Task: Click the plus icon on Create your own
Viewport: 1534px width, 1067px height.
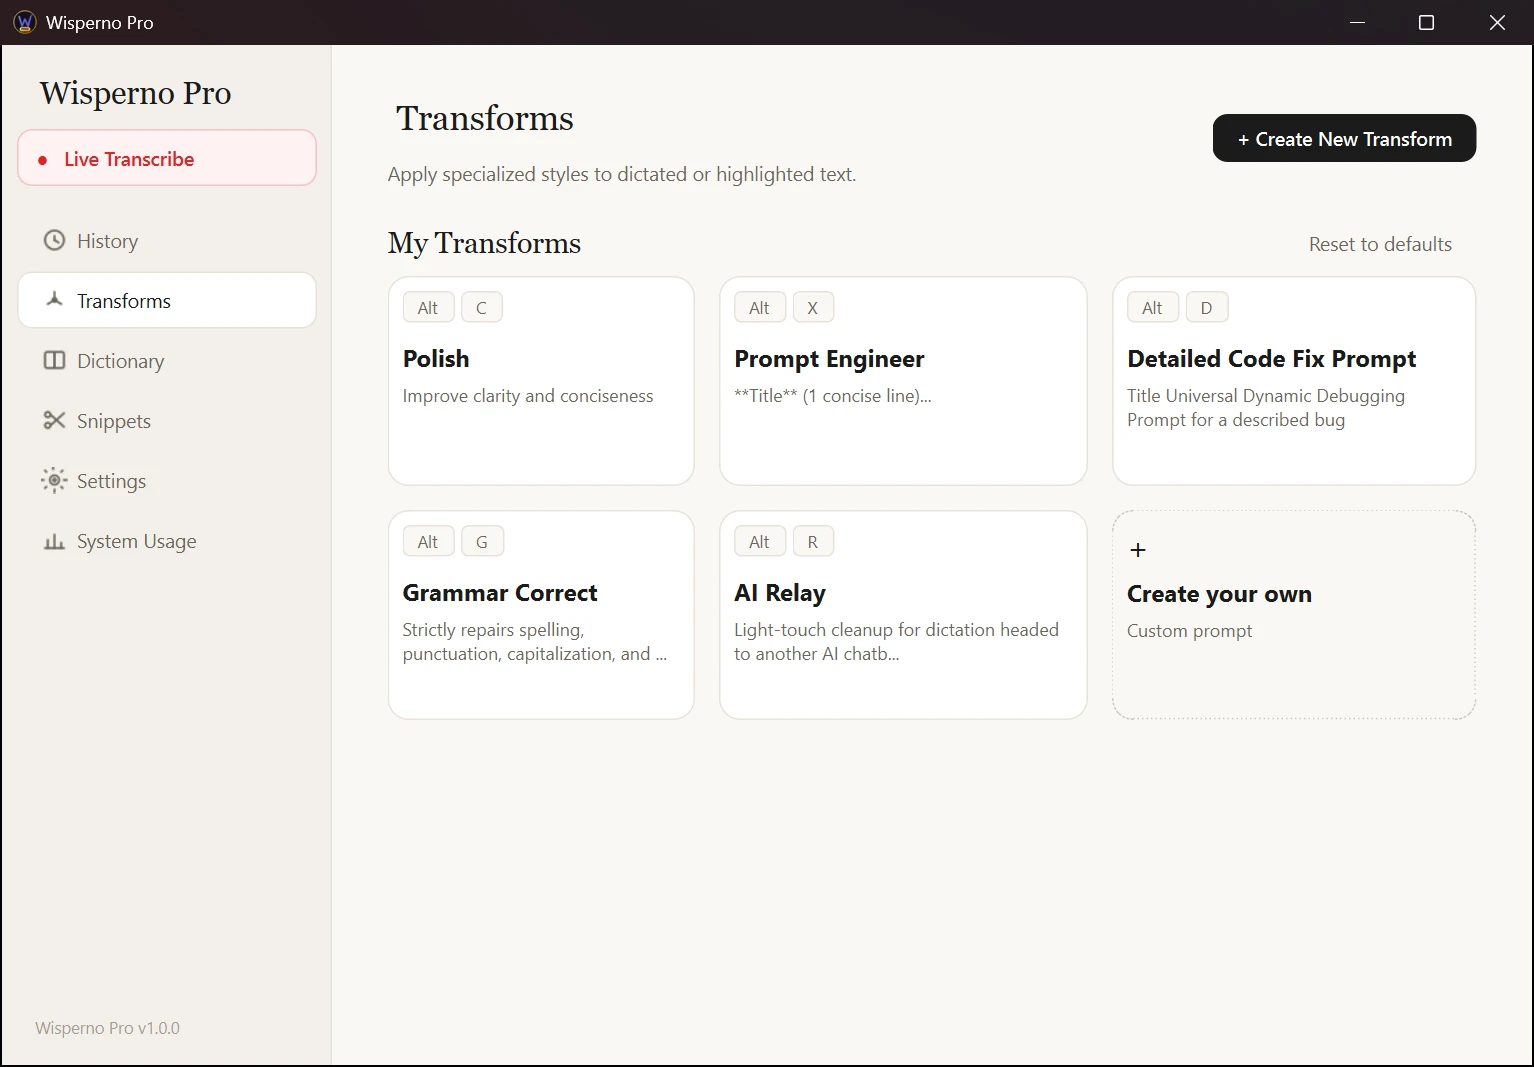Action: [x=1137, y=550]
